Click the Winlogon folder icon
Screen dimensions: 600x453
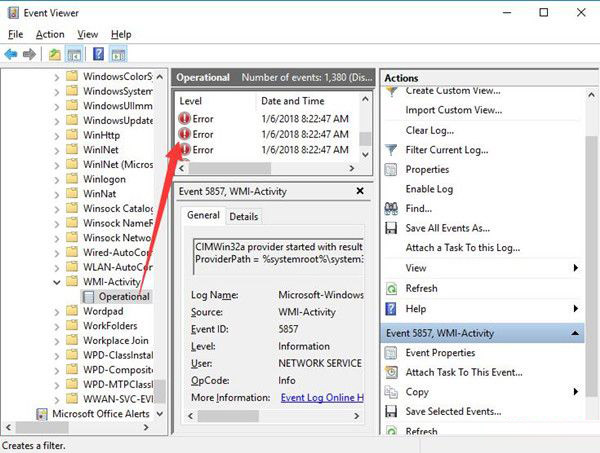72,179
